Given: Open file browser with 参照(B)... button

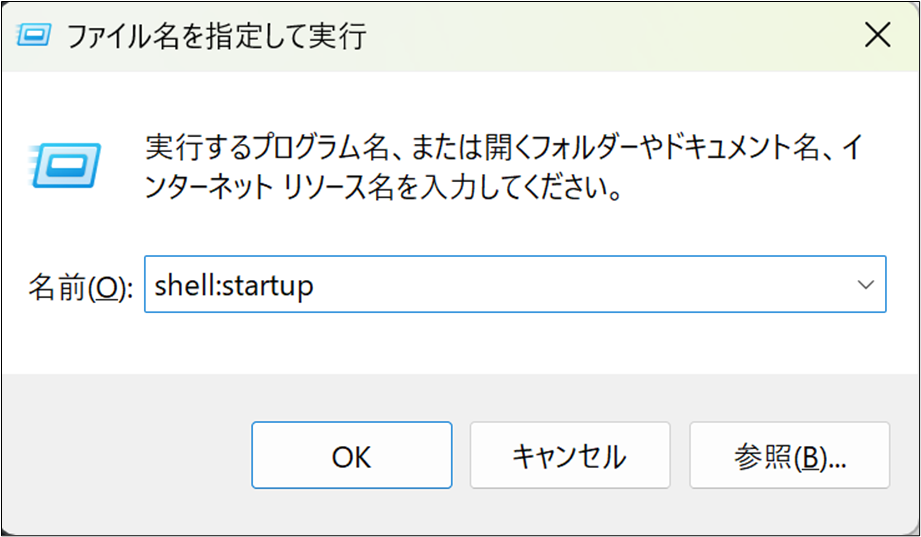Looking at the screenshot, I should click(x=789, y=457).
